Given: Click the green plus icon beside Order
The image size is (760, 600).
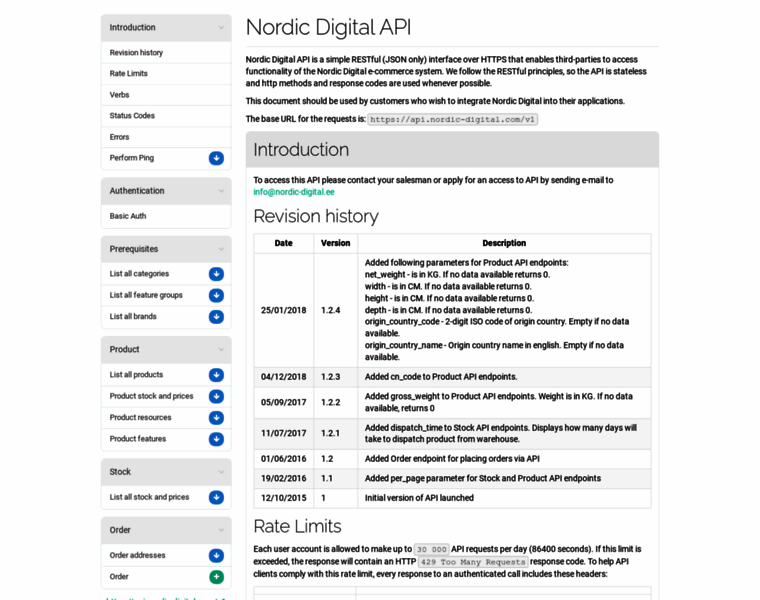Looking at the screenshot, I should (x=216, y=577).
